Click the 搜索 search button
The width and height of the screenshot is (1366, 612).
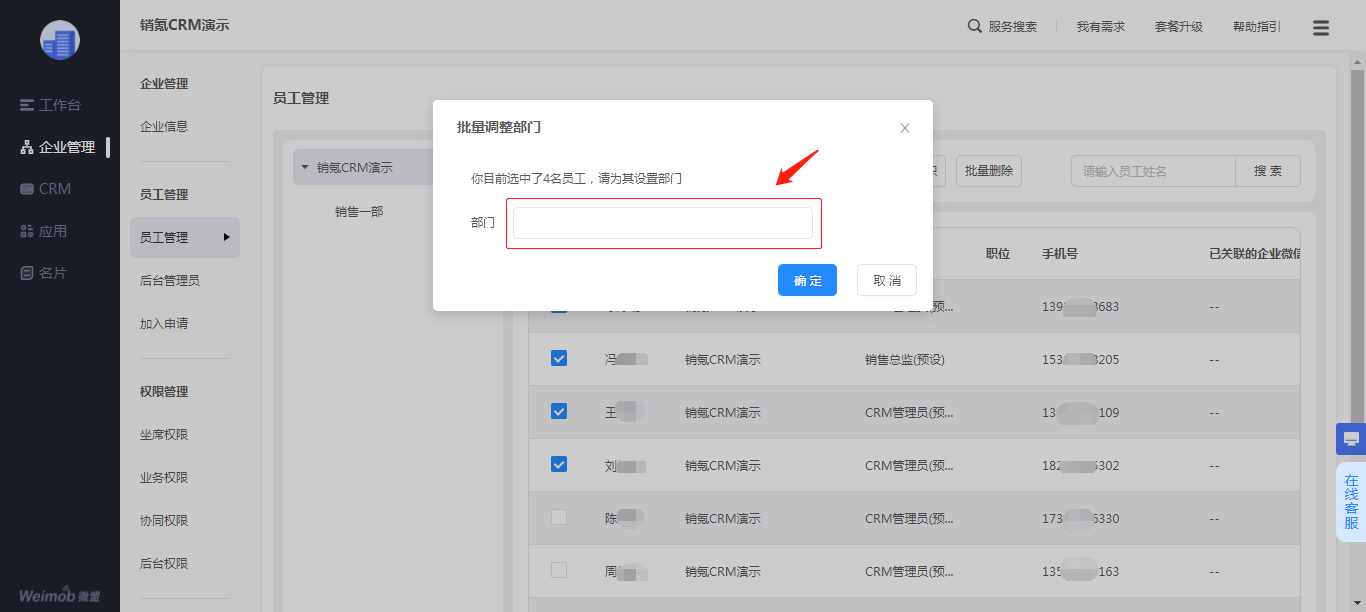(1268, 171)
